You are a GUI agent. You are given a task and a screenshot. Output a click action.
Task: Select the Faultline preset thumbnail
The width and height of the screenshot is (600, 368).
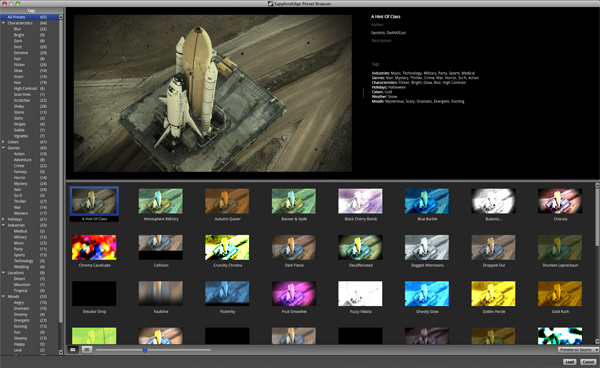(161, 294)
